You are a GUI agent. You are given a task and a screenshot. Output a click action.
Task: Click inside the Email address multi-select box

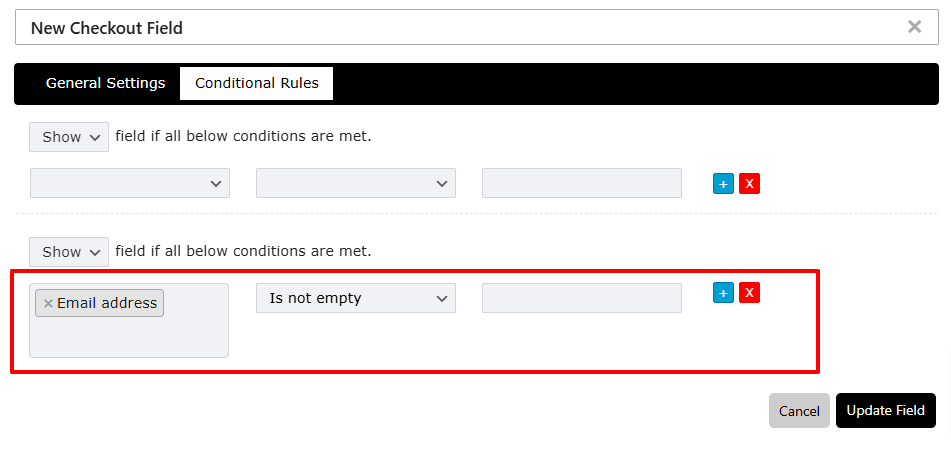tap(129, 337)
